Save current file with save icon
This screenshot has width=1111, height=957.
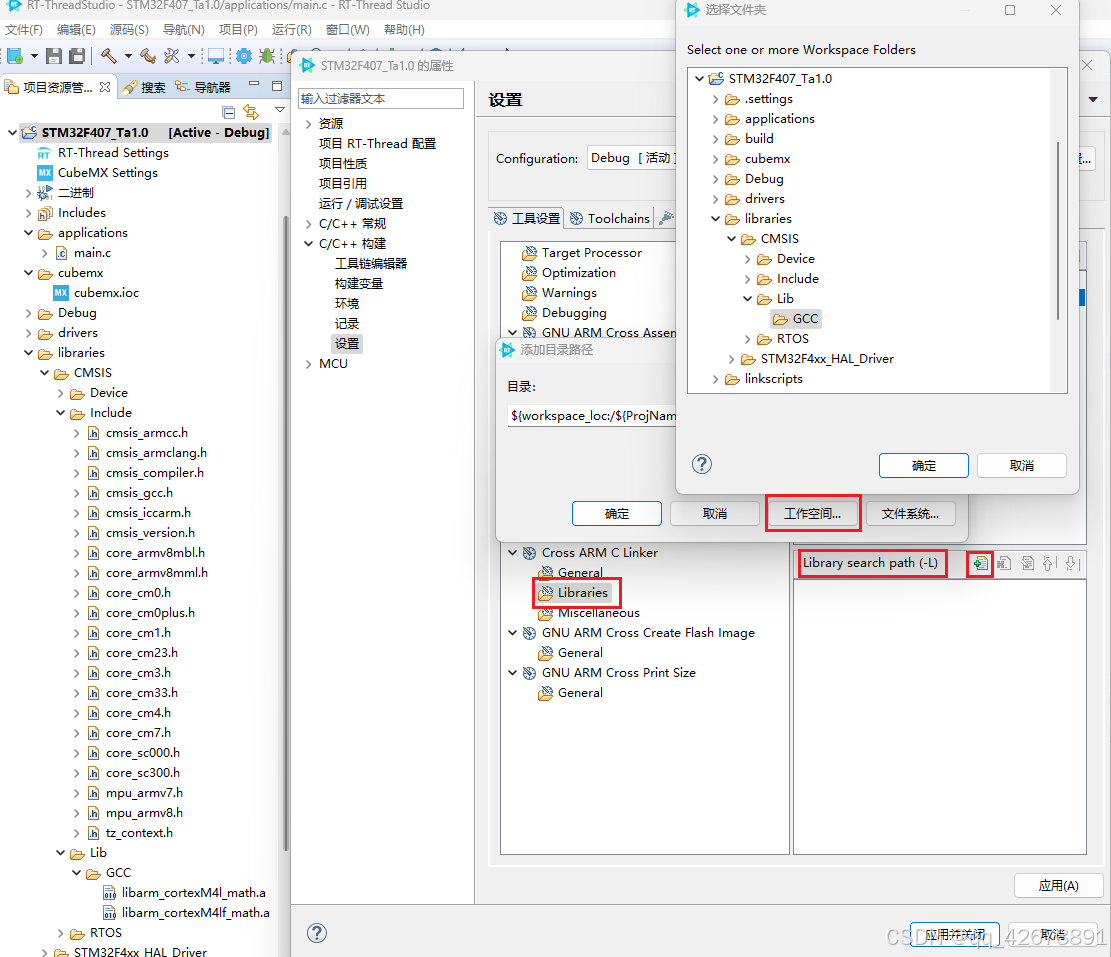pos(53,56)
